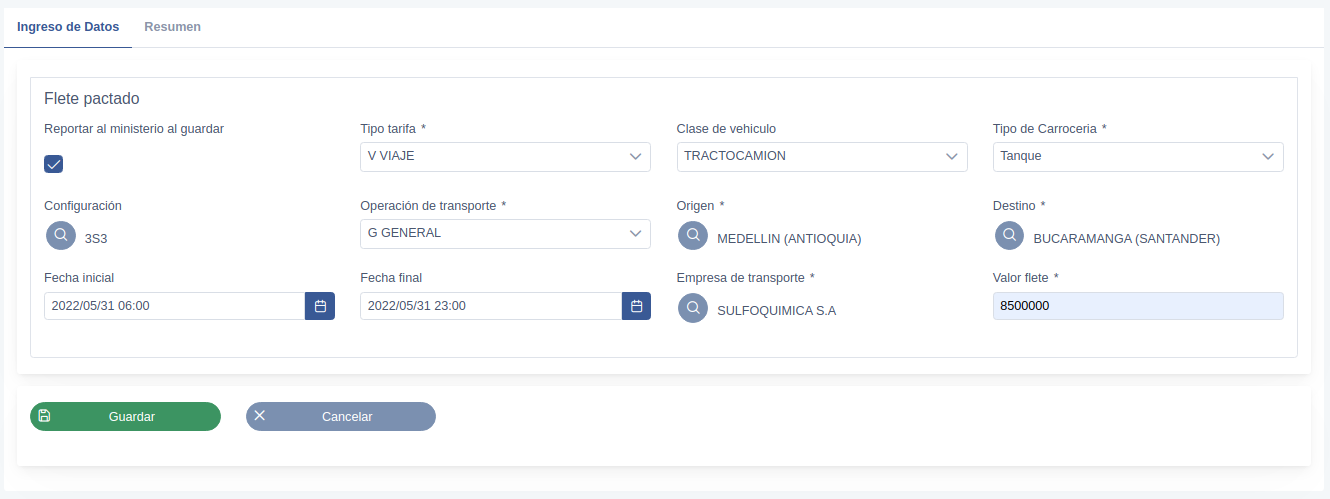
Task: Open Empresa de transporte search icon
Action: point(693,308)
